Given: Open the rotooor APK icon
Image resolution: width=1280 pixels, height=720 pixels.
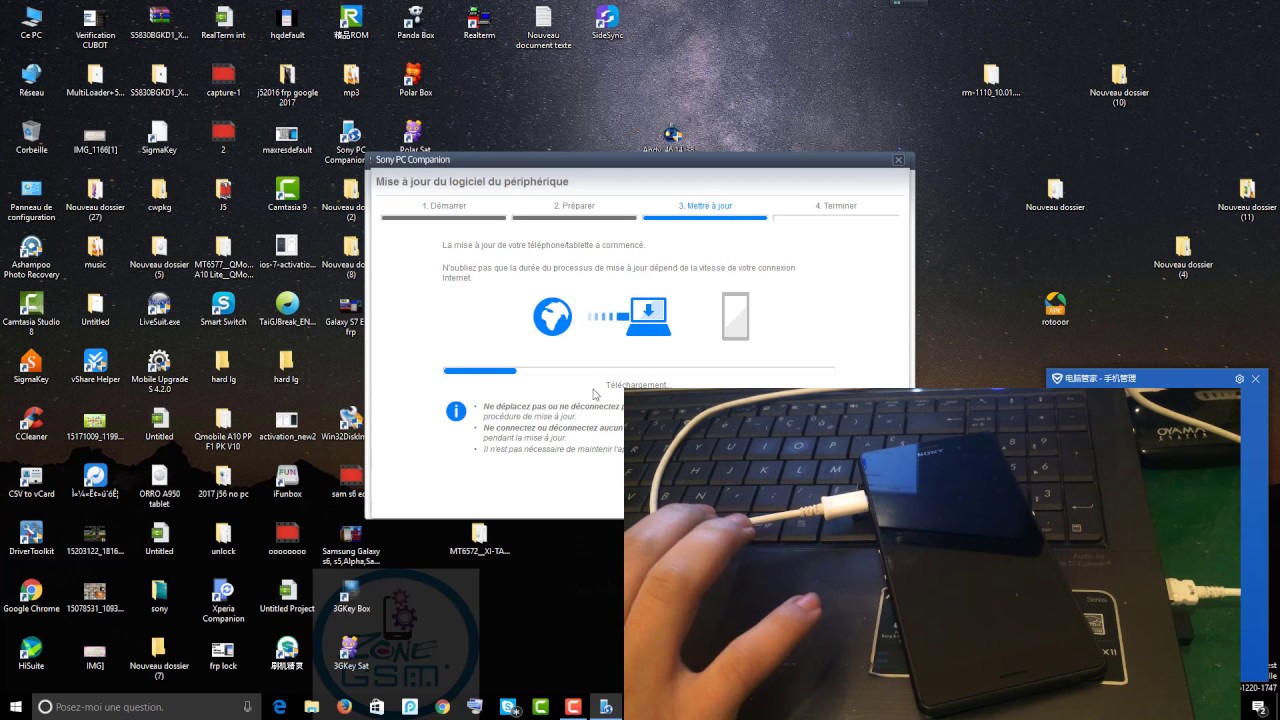Looking at the screenshot, I should (1055, 309).
